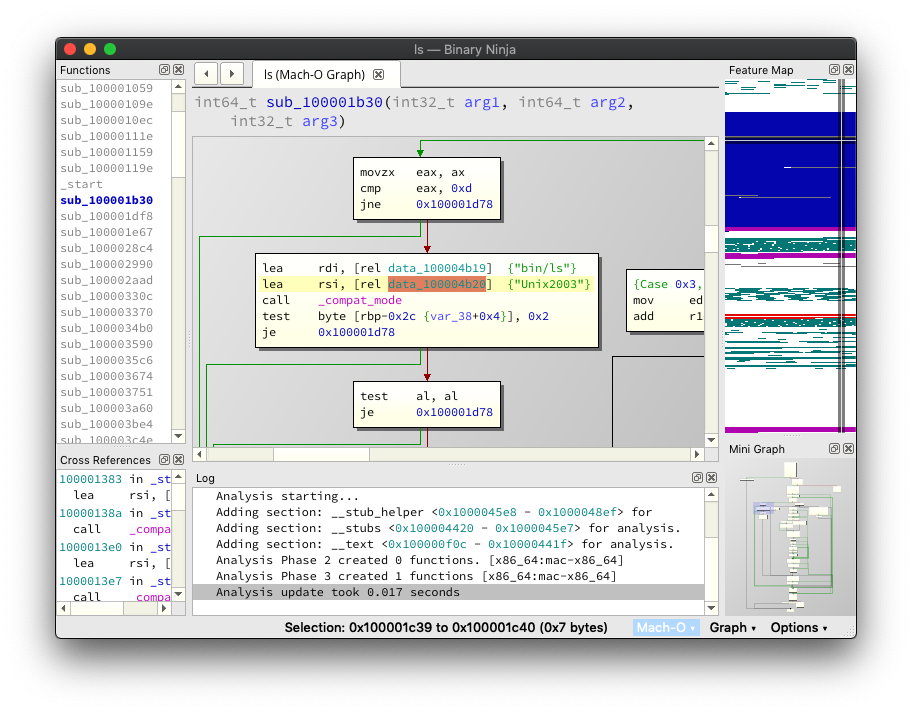Close the Mini Graph panel
The image size is (912, 712).
tap(848, 449)
